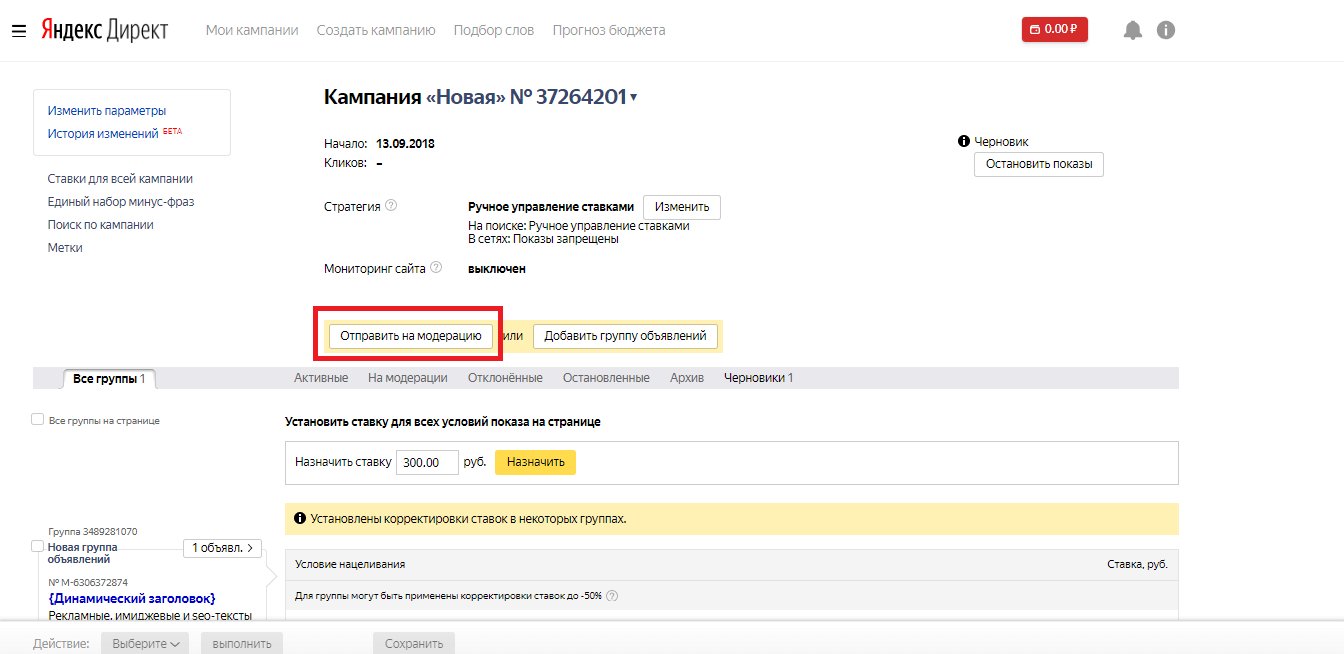Open the Изменить параметры link
1344x654 pixels.
[x=107, y=111]
